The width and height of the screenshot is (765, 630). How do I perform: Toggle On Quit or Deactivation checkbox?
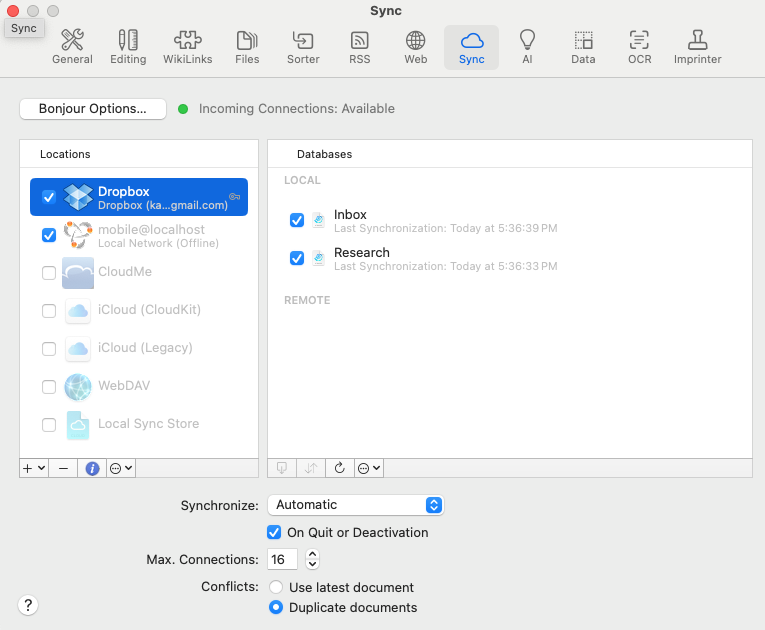(x=274, y=532)
